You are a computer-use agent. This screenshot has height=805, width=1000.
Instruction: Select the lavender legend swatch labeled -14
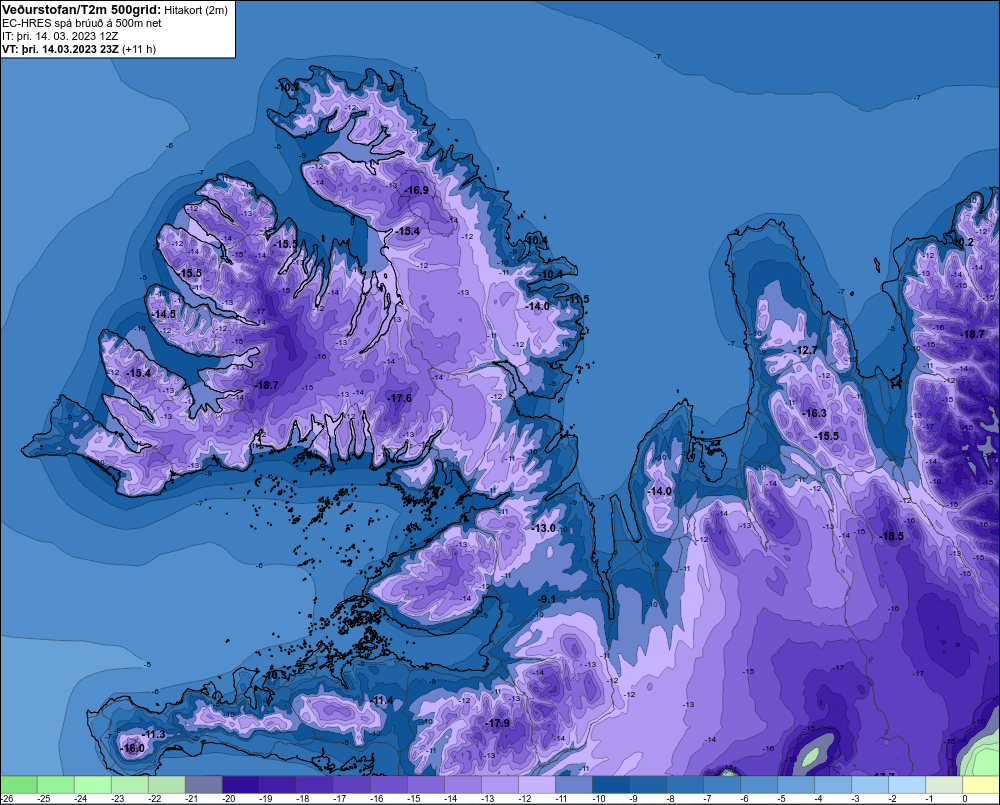(x=462, y=784)
